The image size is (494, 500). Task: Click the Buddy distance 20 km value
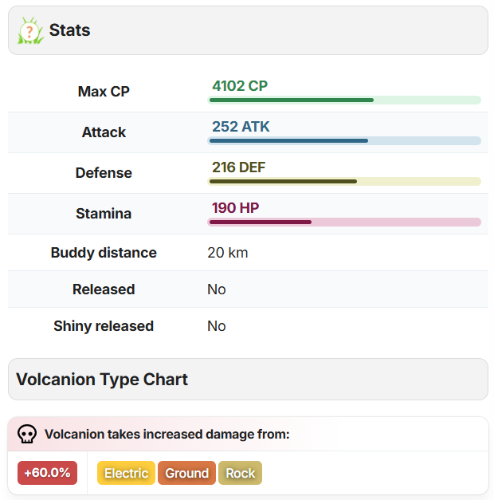coord(228,253)
